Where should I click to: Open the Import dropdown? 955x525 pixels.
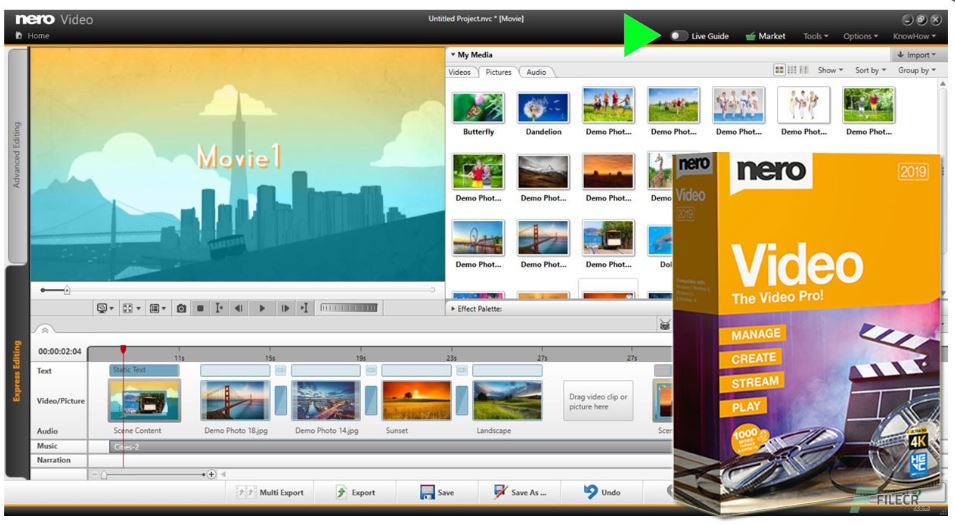click(918, 54)
